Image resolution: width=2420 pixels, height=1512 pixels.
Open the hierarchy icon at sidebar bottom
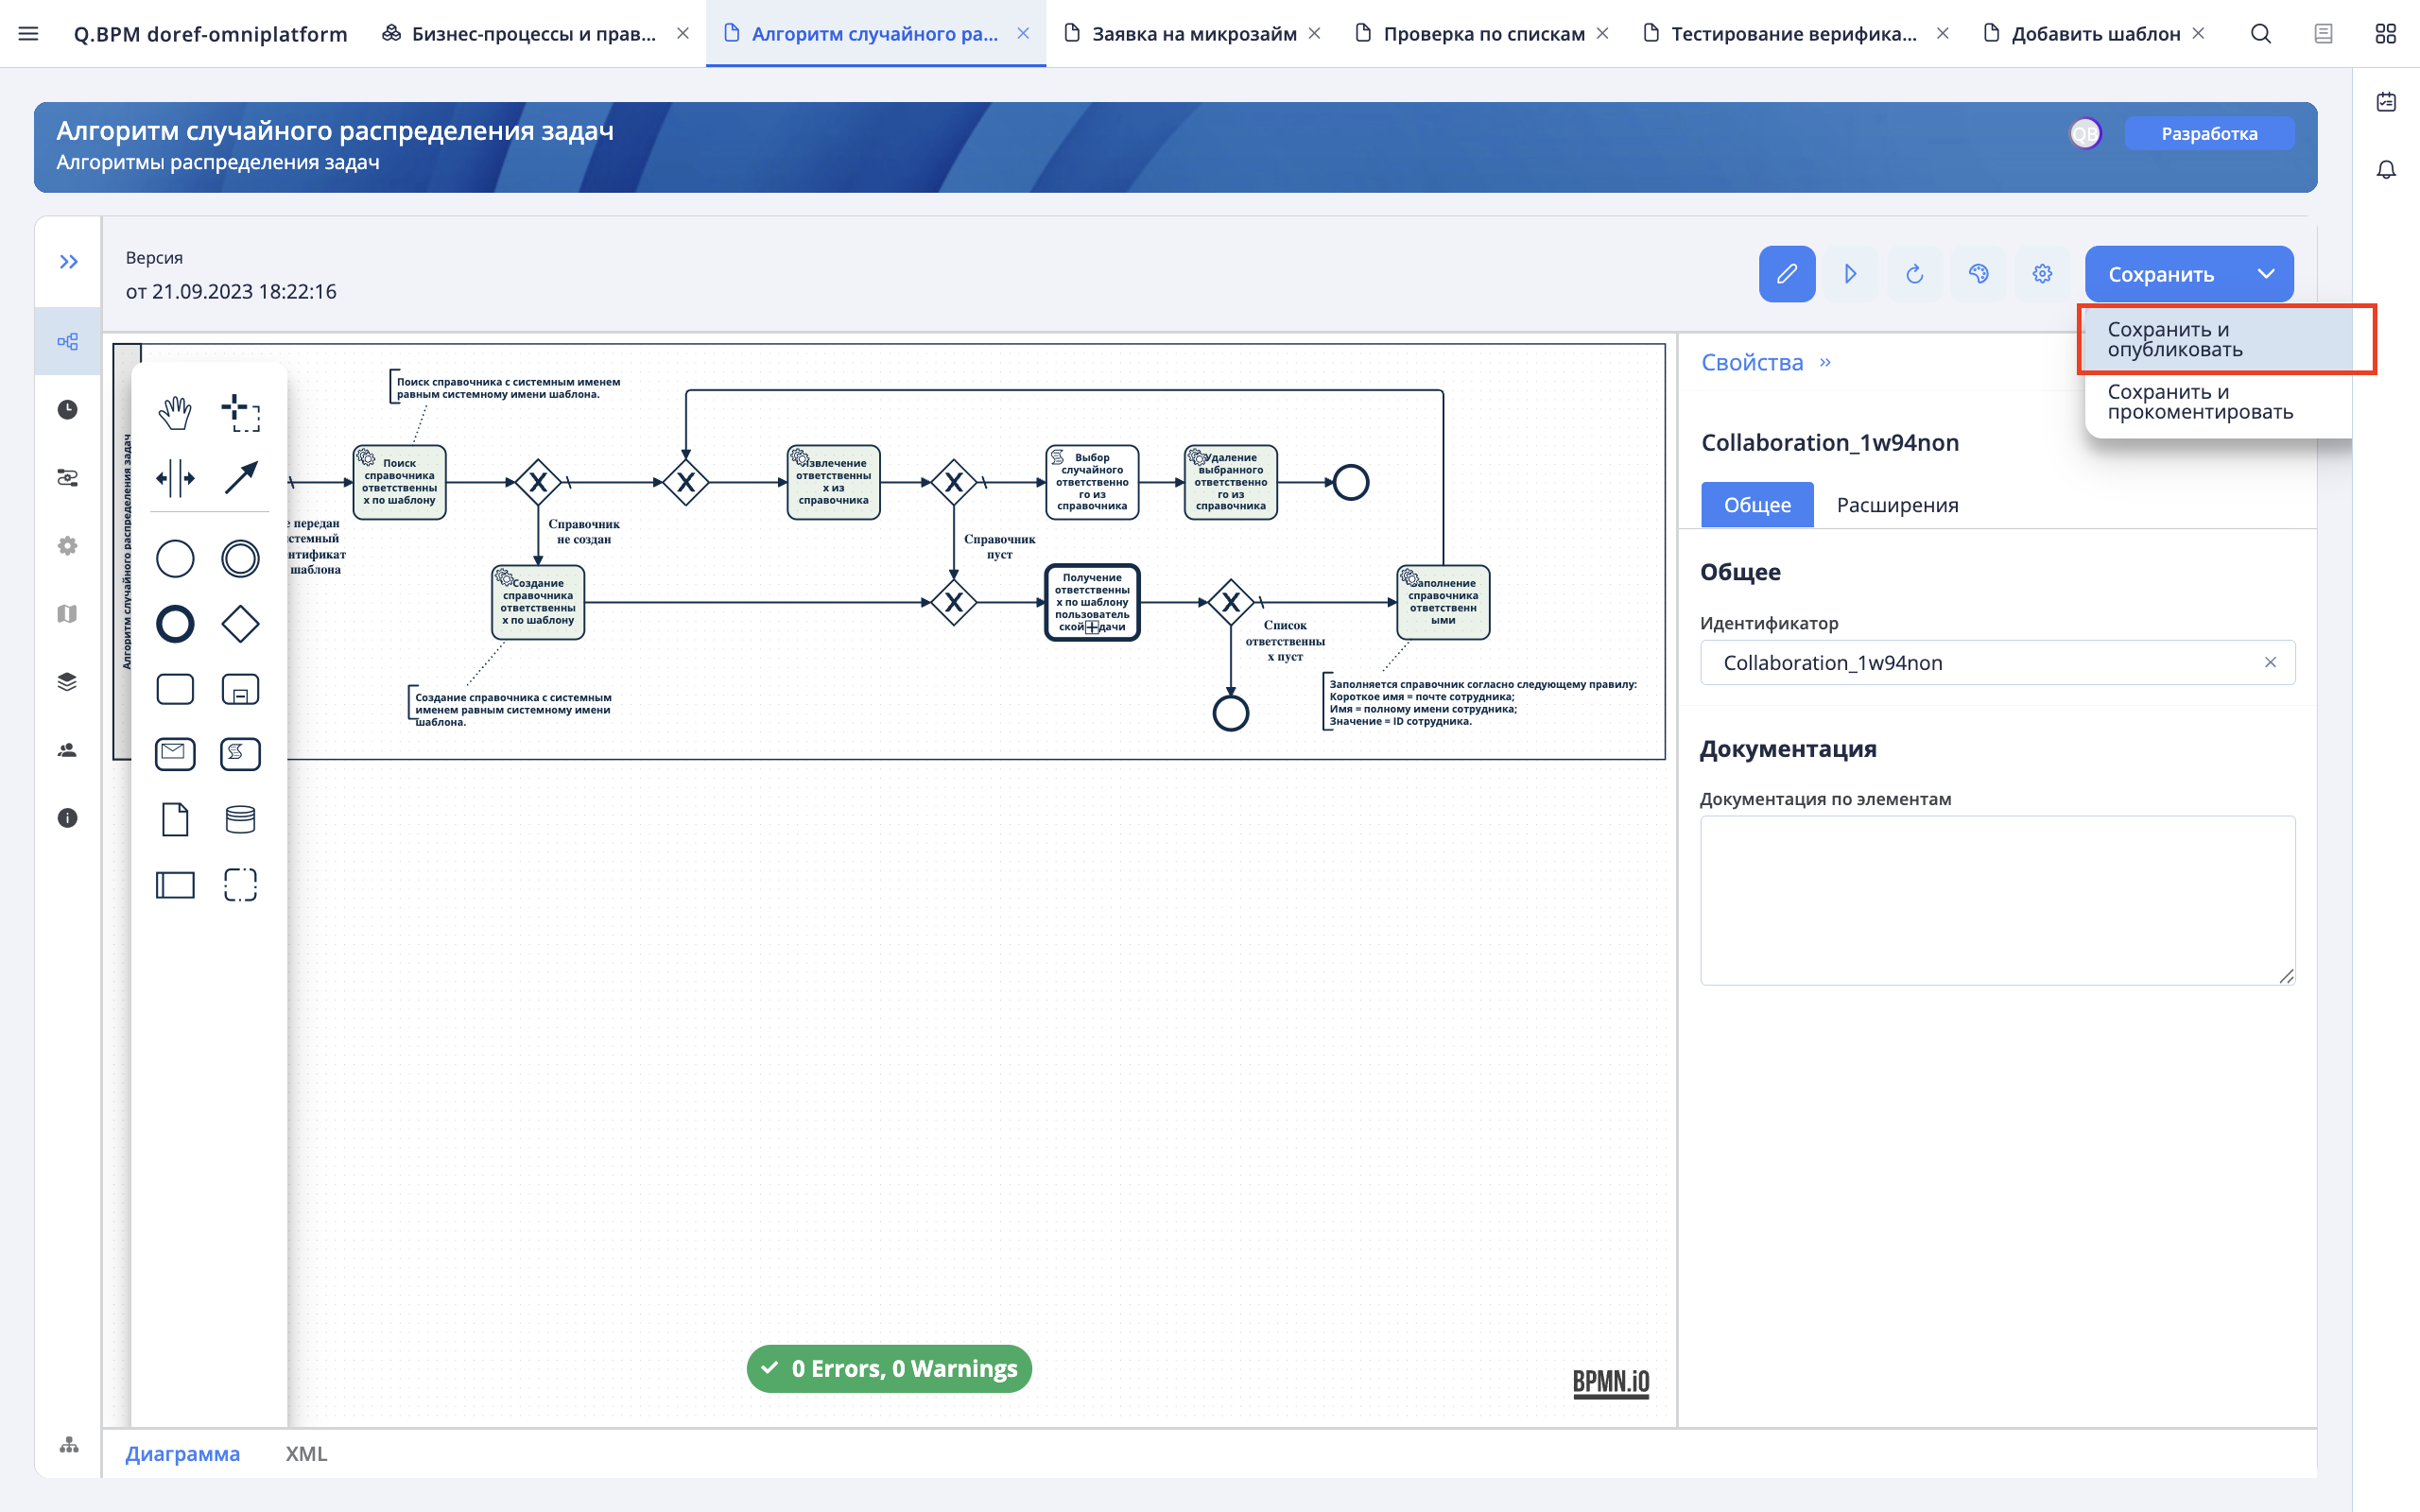[68, 1445]
